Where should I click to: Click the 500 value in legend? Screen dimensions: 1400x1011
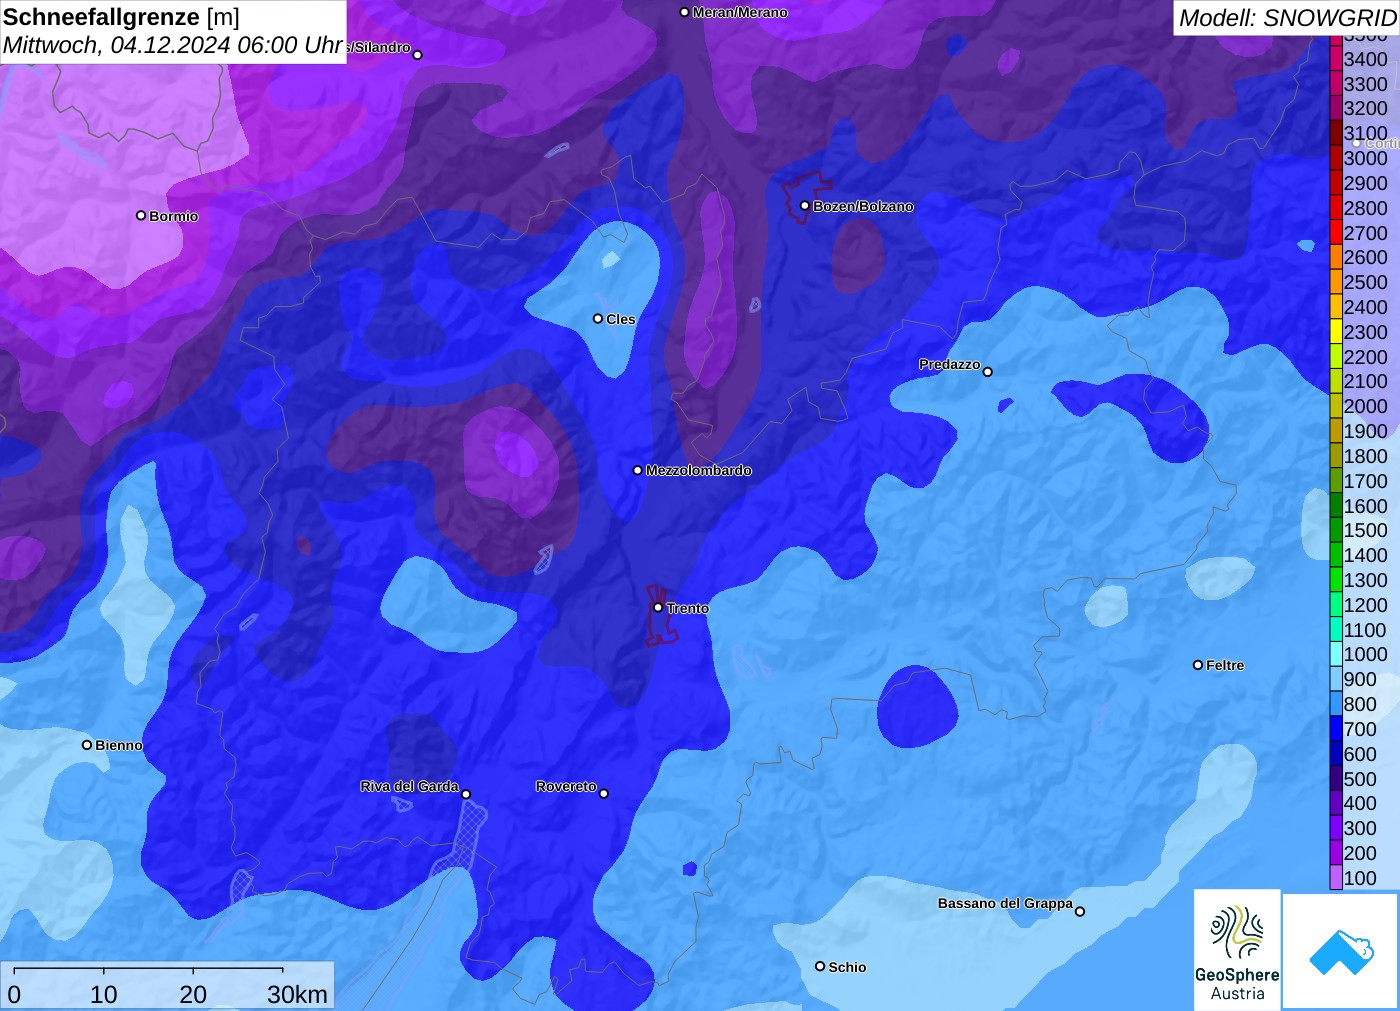[1360, 779]
